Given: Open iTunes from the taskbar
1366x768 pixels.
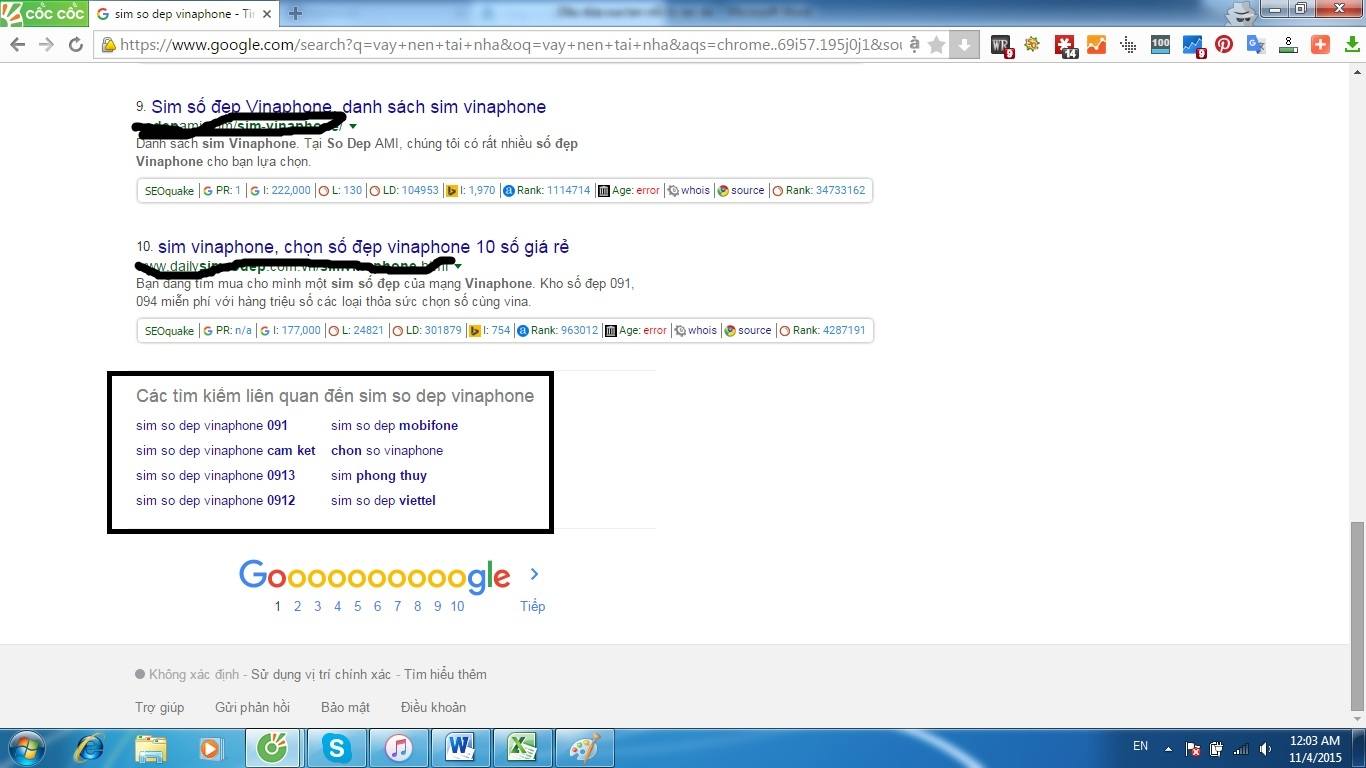Looking at the screenshot, I should (x=398, y=748).
